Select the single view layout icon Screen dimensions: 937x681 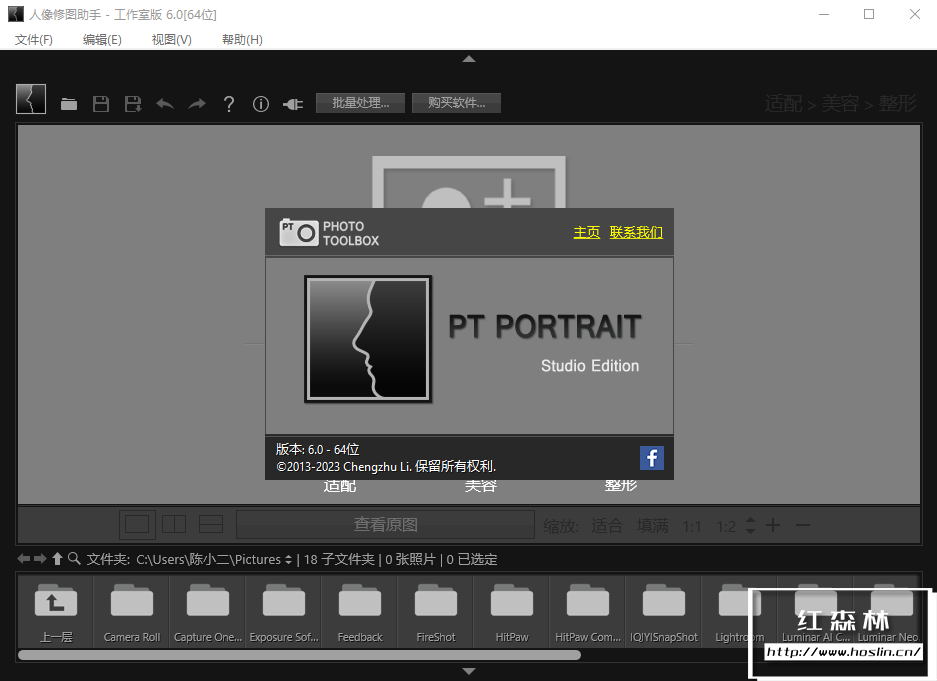pyautogui.click(x=137, y=525)
